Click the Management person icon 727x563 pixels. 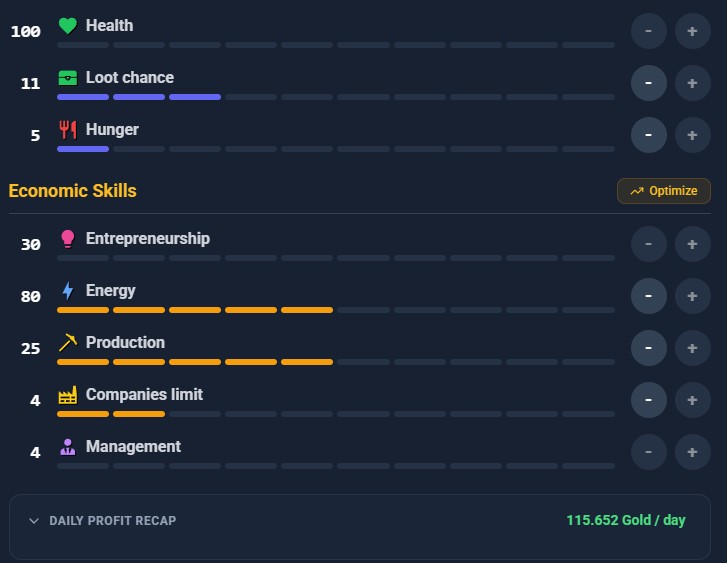68,447
